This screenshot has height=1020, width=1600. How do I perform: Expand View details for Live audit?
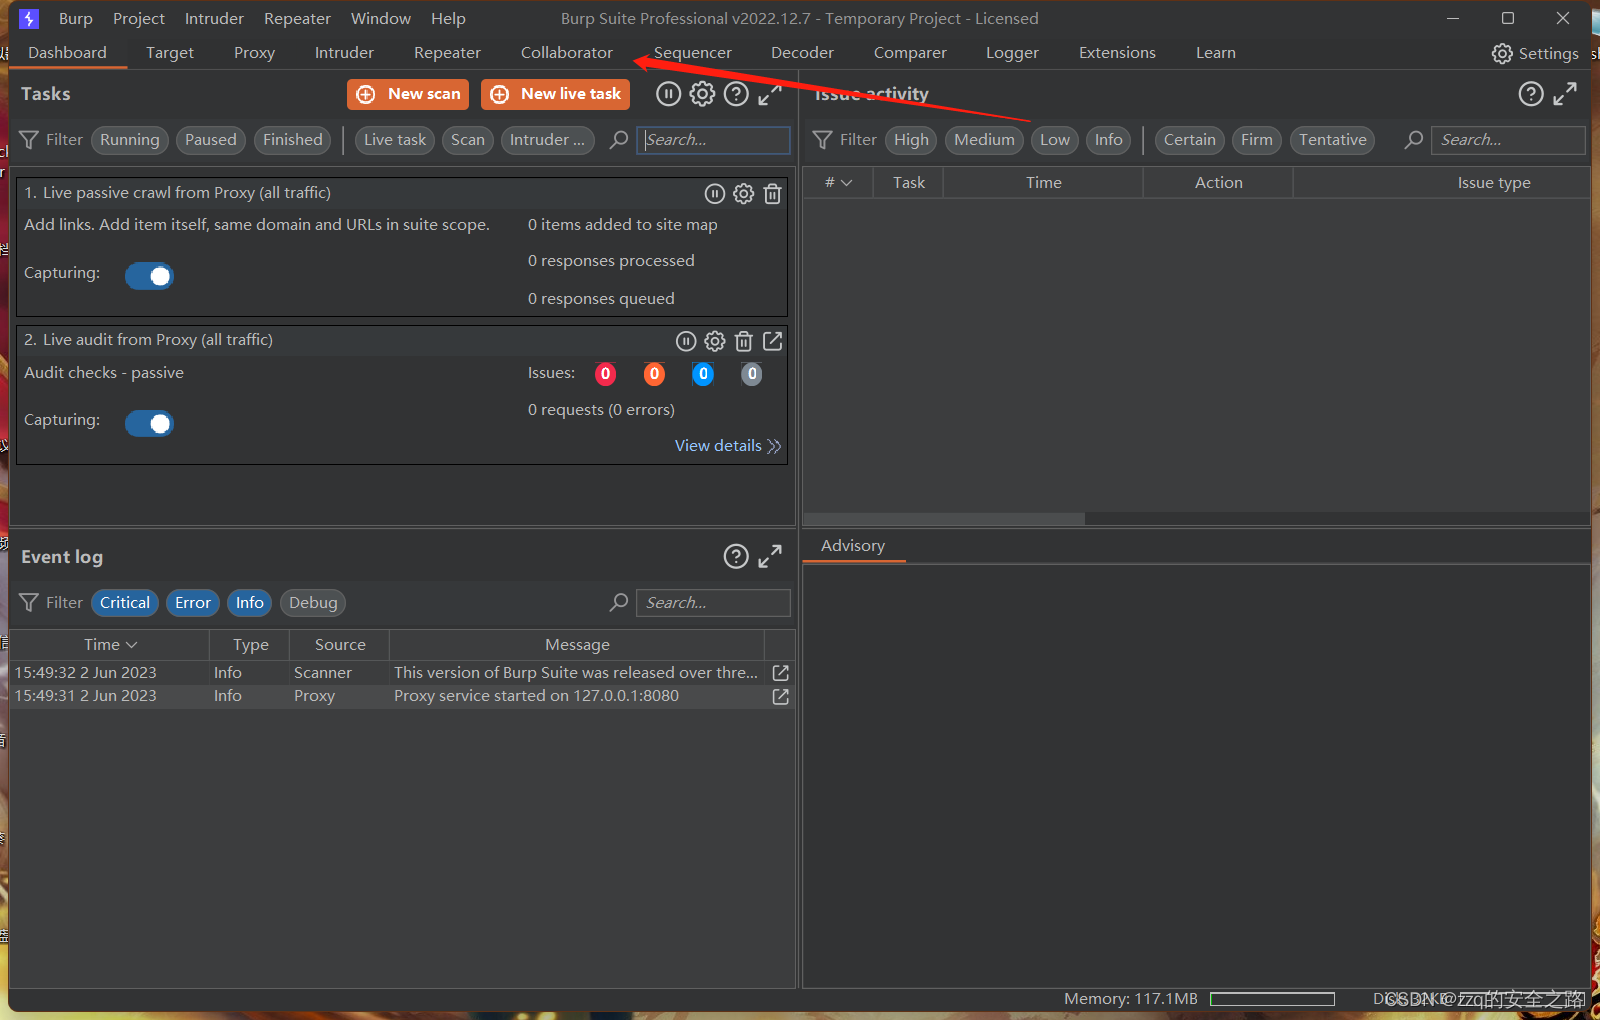click(x=727, y=446)
